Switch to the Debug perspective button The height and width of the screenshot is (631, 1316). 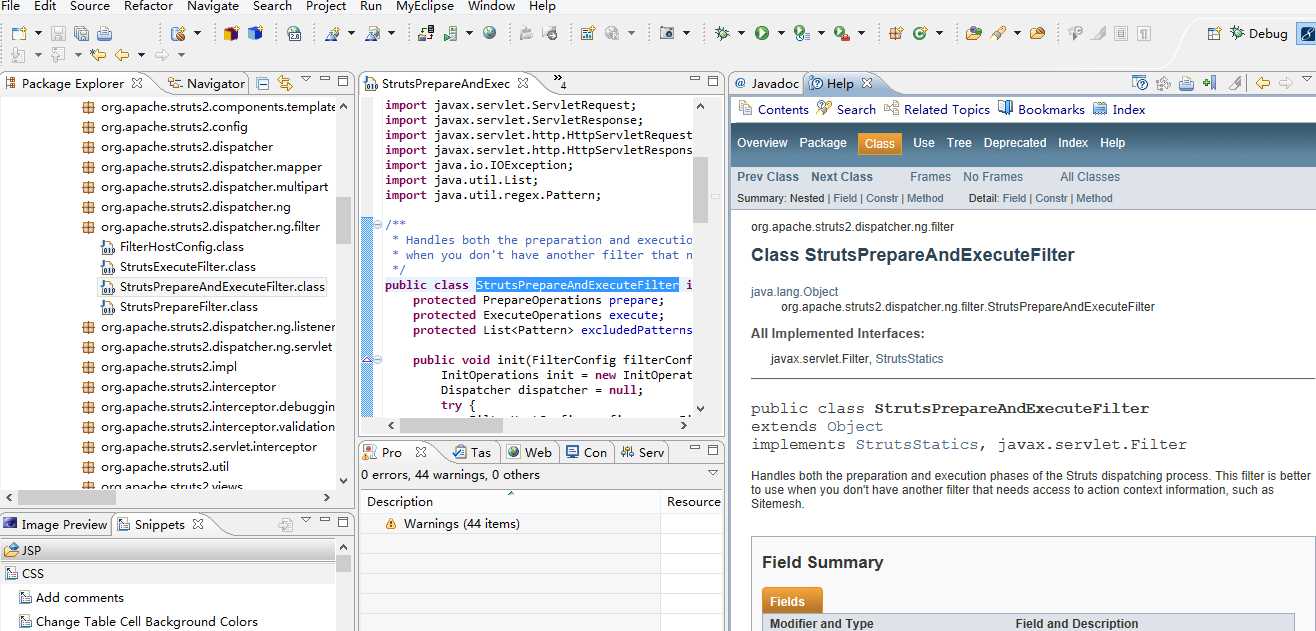1259,33
